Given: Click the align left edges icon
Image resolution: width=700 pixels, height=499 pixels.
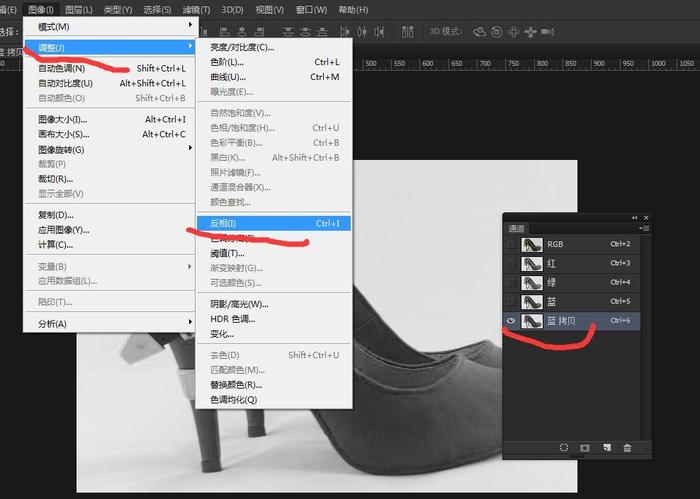Looking at the screenshot, I should click(x=225, y=32).
